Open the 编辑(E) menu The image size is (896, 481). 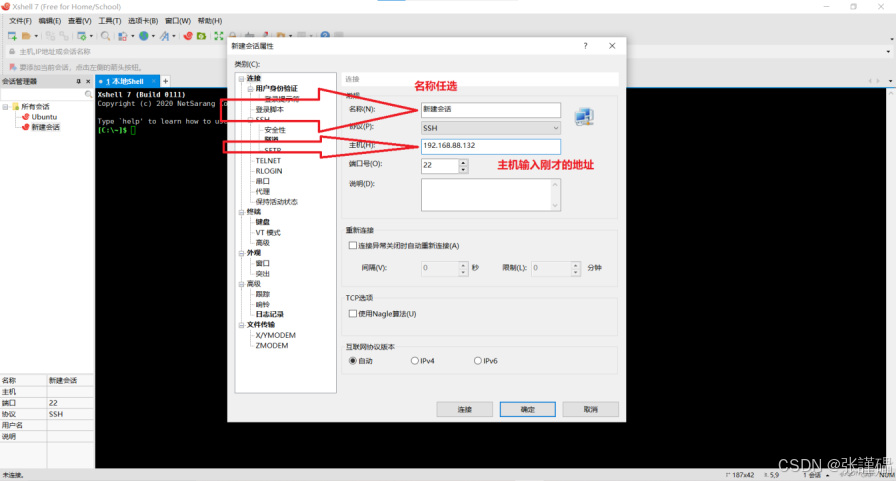tap(50, 21)
